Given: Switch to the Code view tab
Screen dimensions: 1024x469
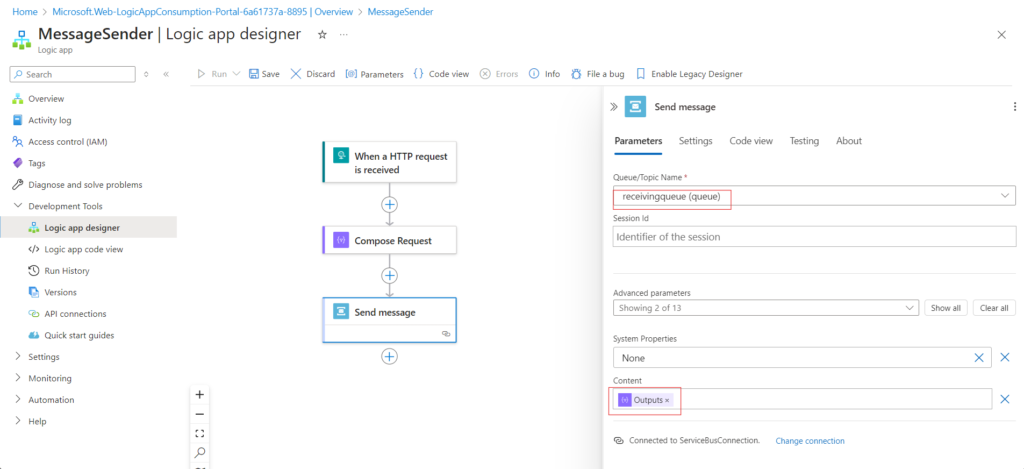Looking at the screenshot, I should [751, 140].
